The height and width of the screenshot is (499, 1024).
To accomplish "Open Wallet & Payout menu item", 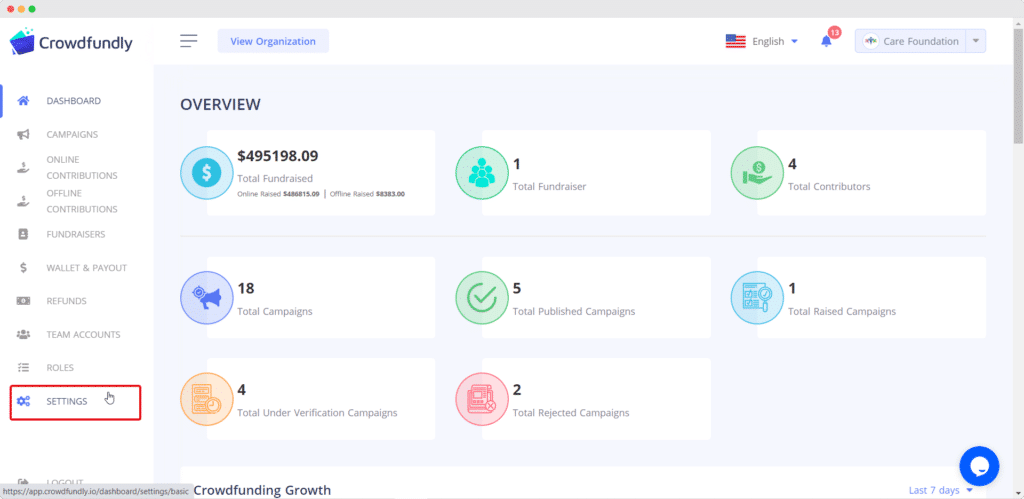I will click(x=86, y=268).
